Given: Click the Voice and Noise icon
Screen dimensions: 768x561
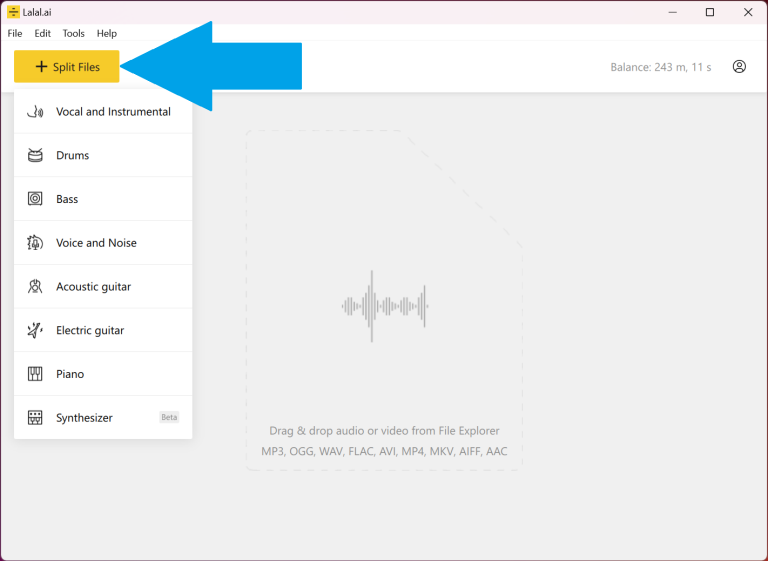Looking at the screenshot, I should click(x=35, y=243).
